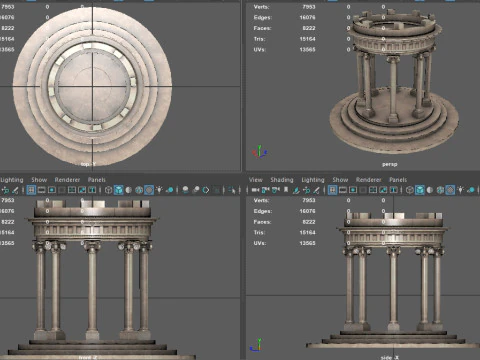Screen dimensions: 480x360
Task: Toggle gate mask in side view toolbar
Action: coord(363,190)
